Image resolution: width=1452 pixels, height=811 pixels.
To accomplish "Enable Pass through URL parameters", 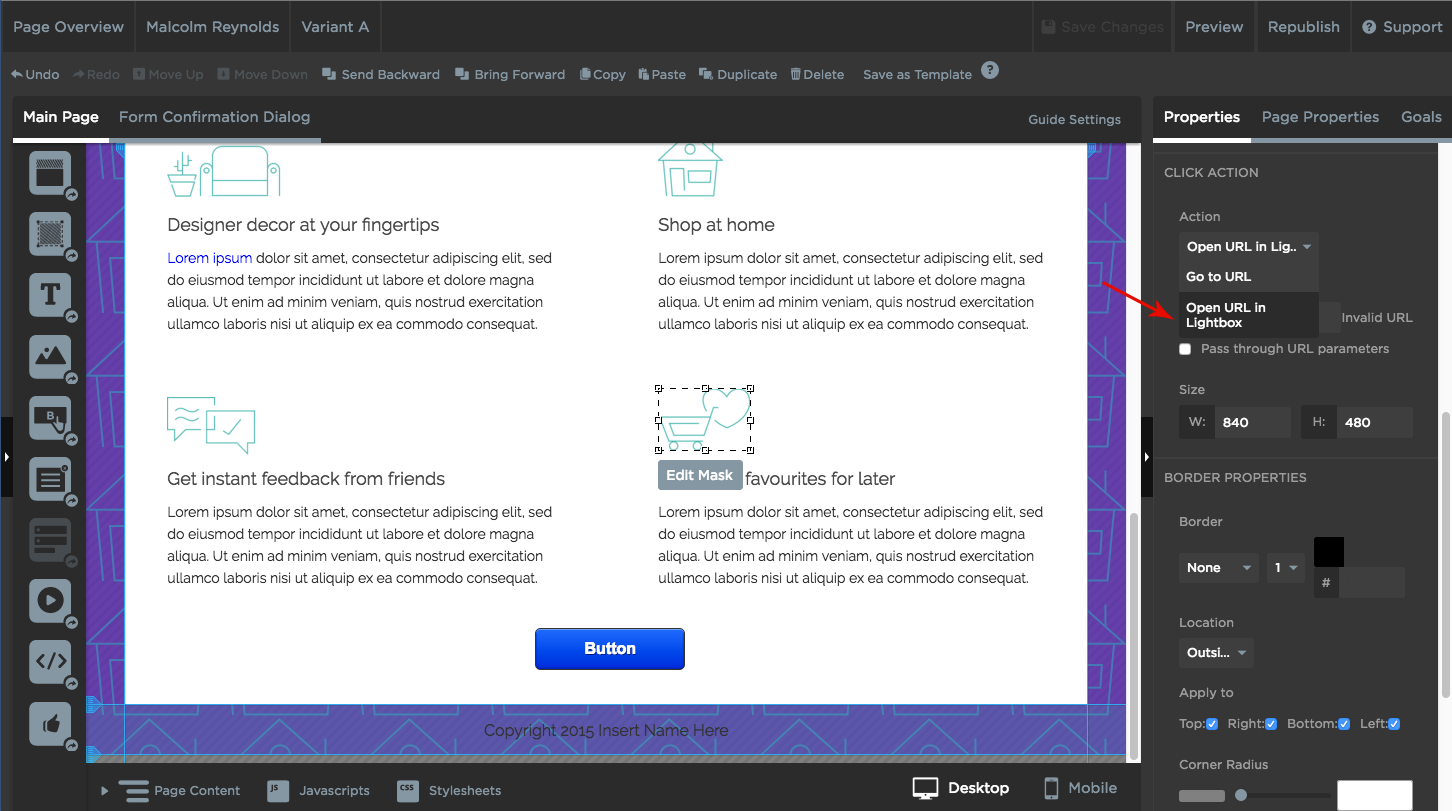I will 1185,349.
